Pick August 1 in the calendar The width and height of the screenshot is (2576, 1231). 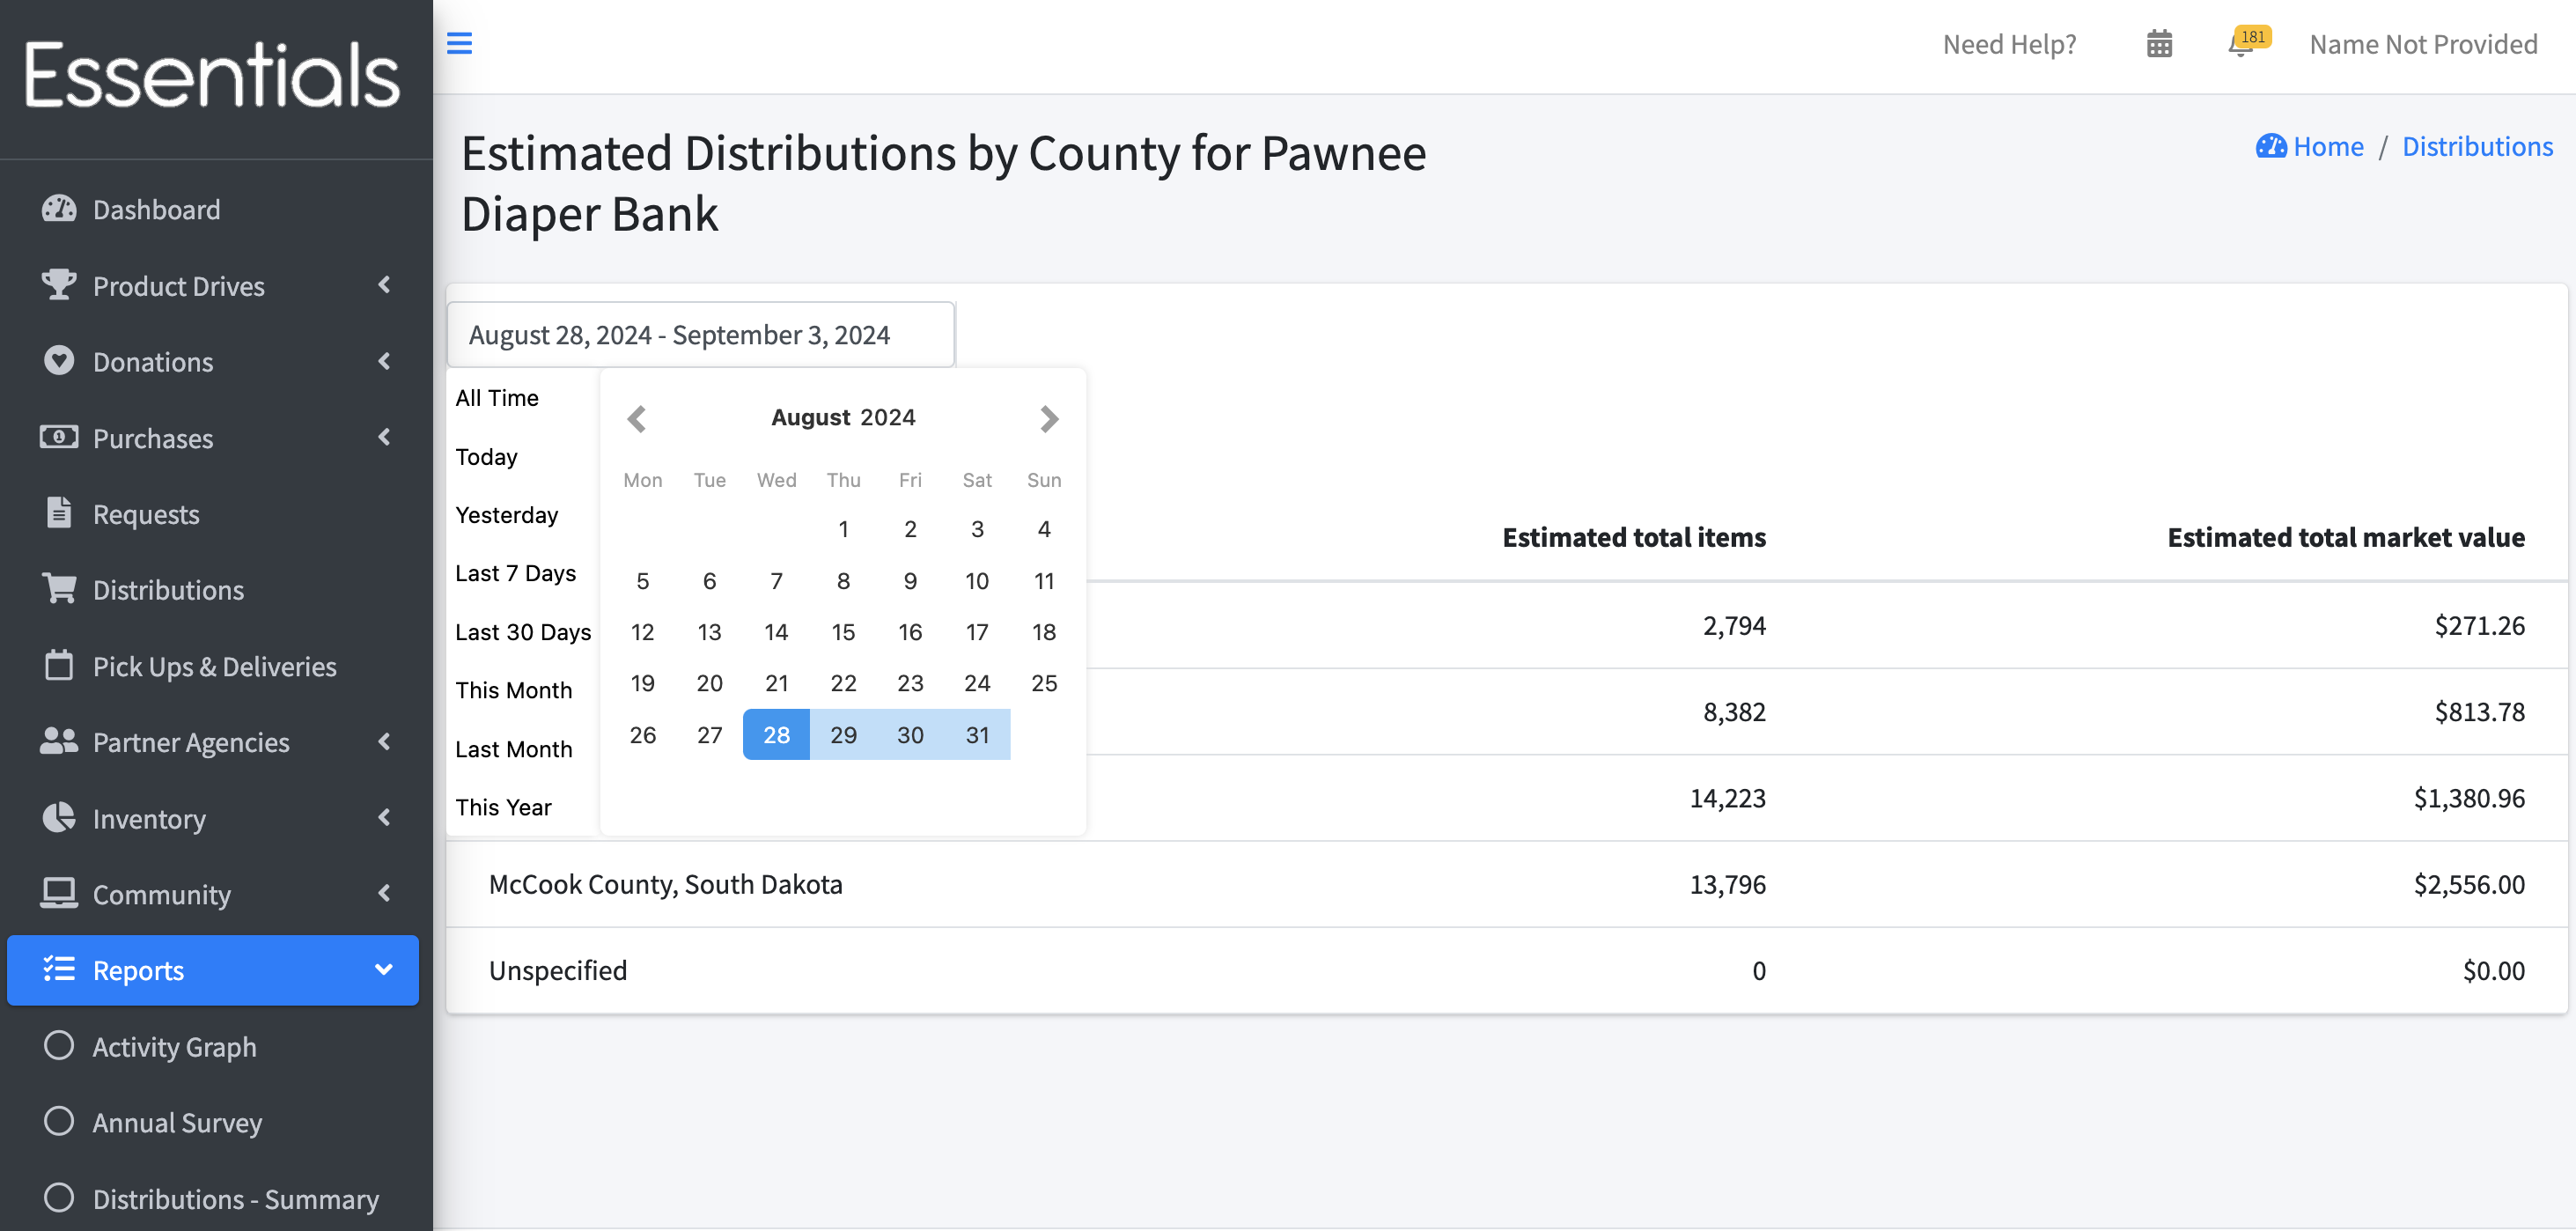click(843, 528)
